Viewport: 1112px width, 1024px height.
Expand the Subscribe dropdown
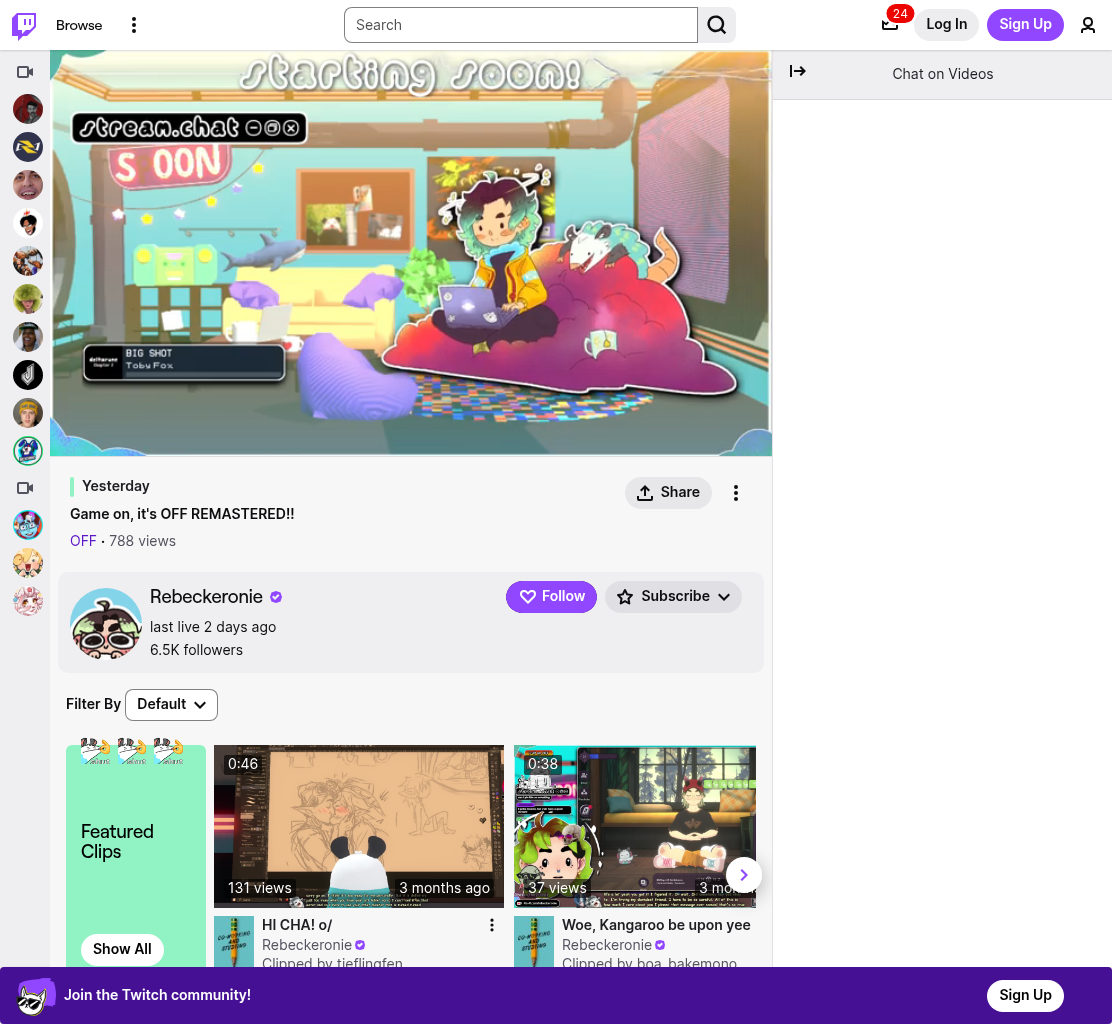(673, 596)
